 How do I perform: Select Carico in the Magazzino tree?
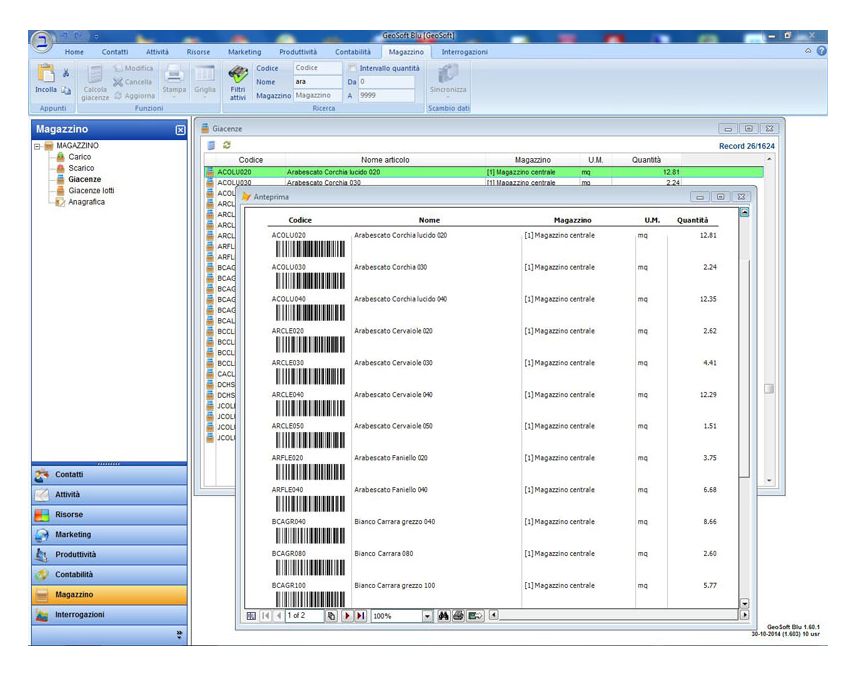[80, 157]
